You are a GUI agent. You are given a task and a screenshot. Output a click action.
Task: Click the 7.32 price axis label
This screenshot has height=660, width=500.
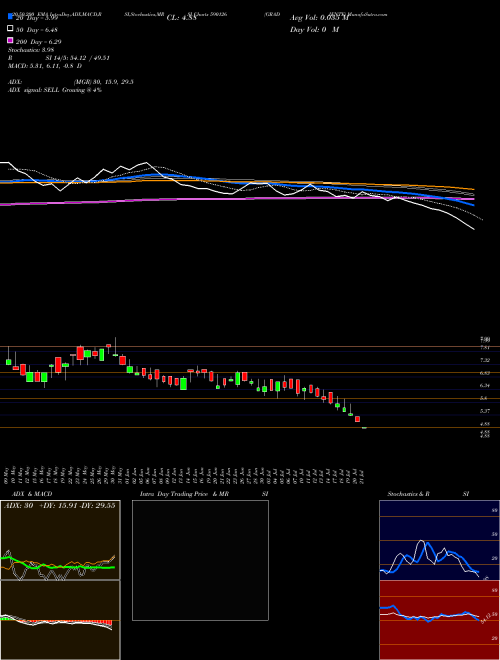485,360
